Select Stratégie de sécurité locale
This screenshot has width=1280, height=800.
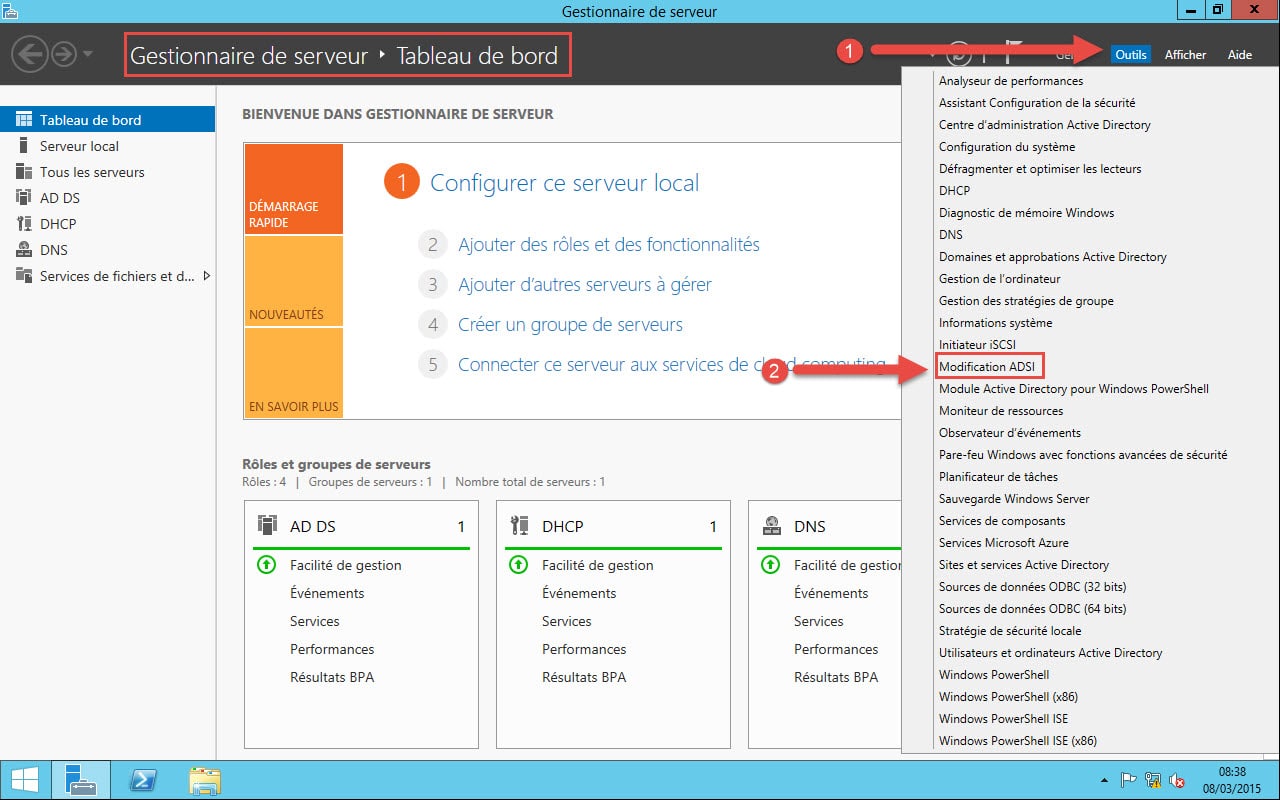[x=1010, y=631]
